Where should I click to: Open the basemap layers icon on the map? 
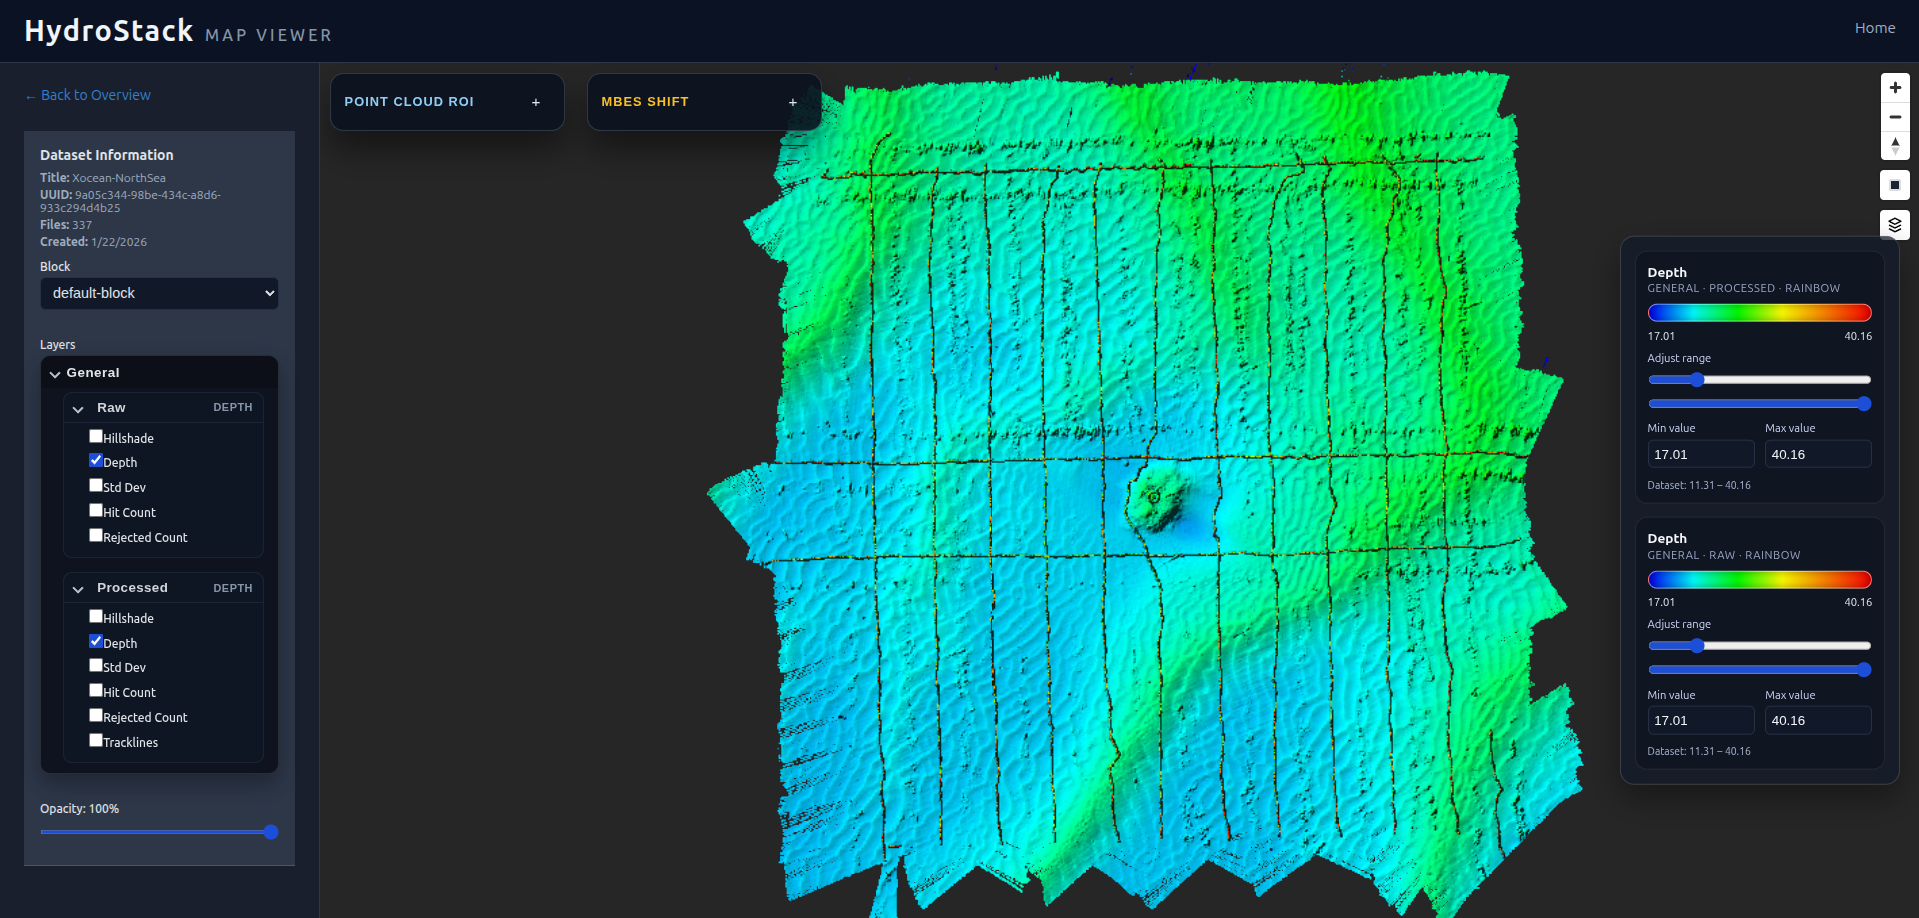[x=1895, y=224]
